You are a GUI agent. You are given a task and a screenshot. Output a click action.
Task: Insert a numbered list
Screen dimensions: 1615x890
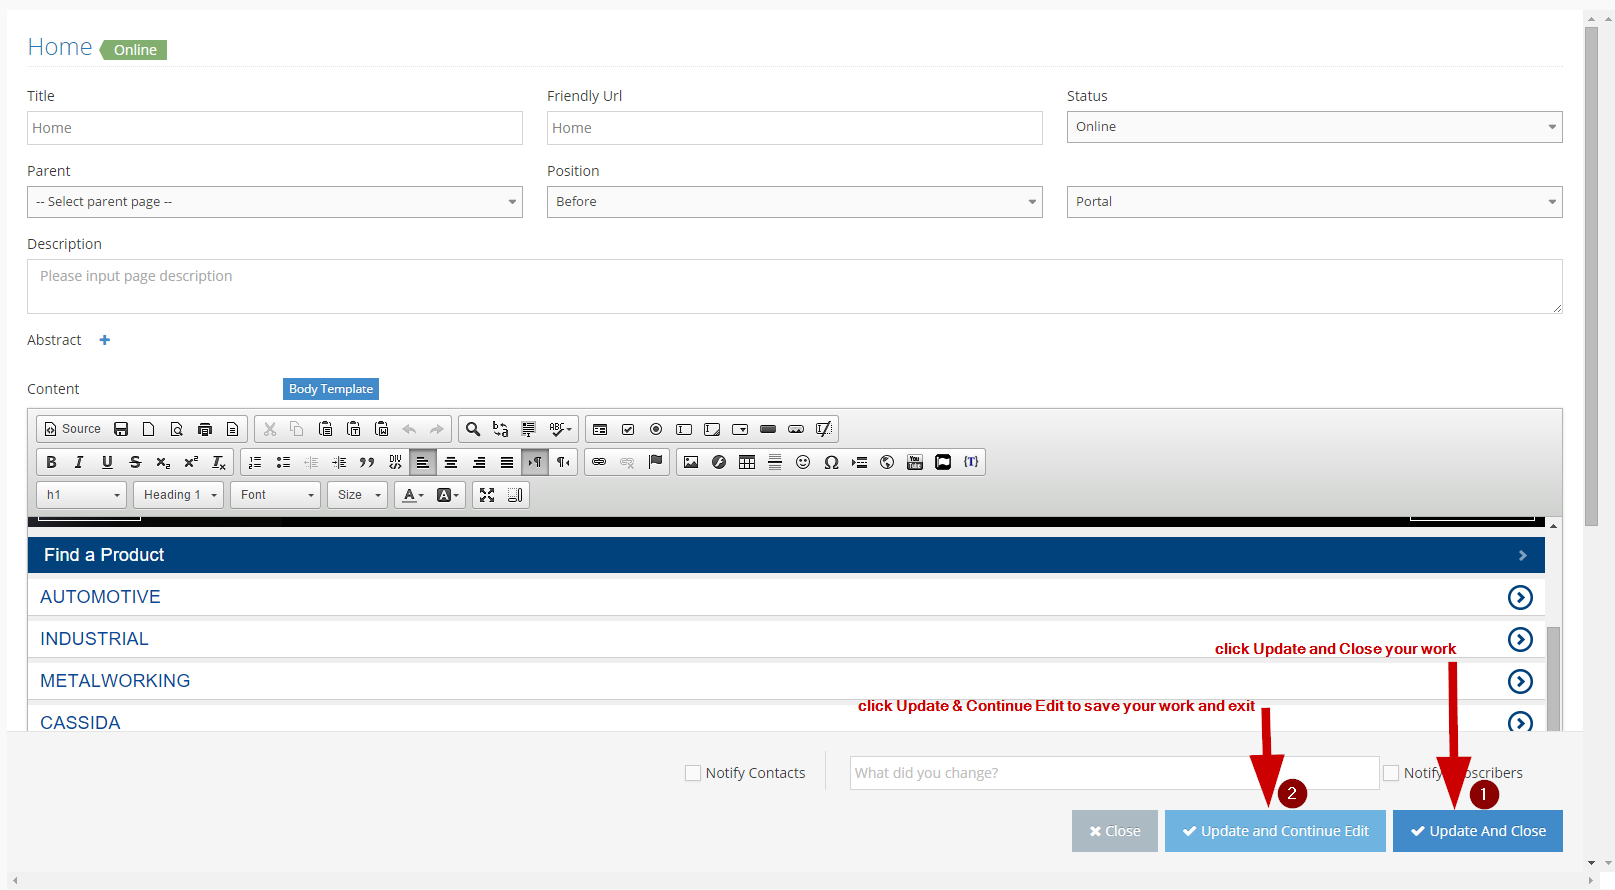click(255, 462)
